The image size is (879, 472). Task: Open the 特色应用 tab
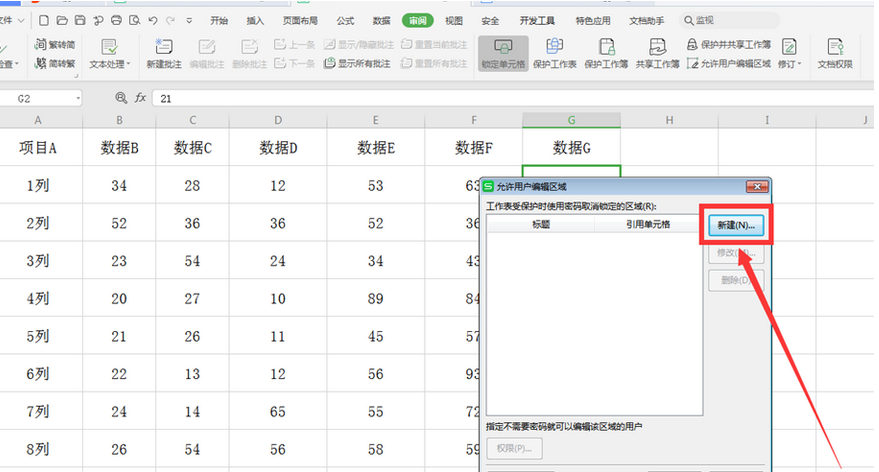click(x=593, y=21)
